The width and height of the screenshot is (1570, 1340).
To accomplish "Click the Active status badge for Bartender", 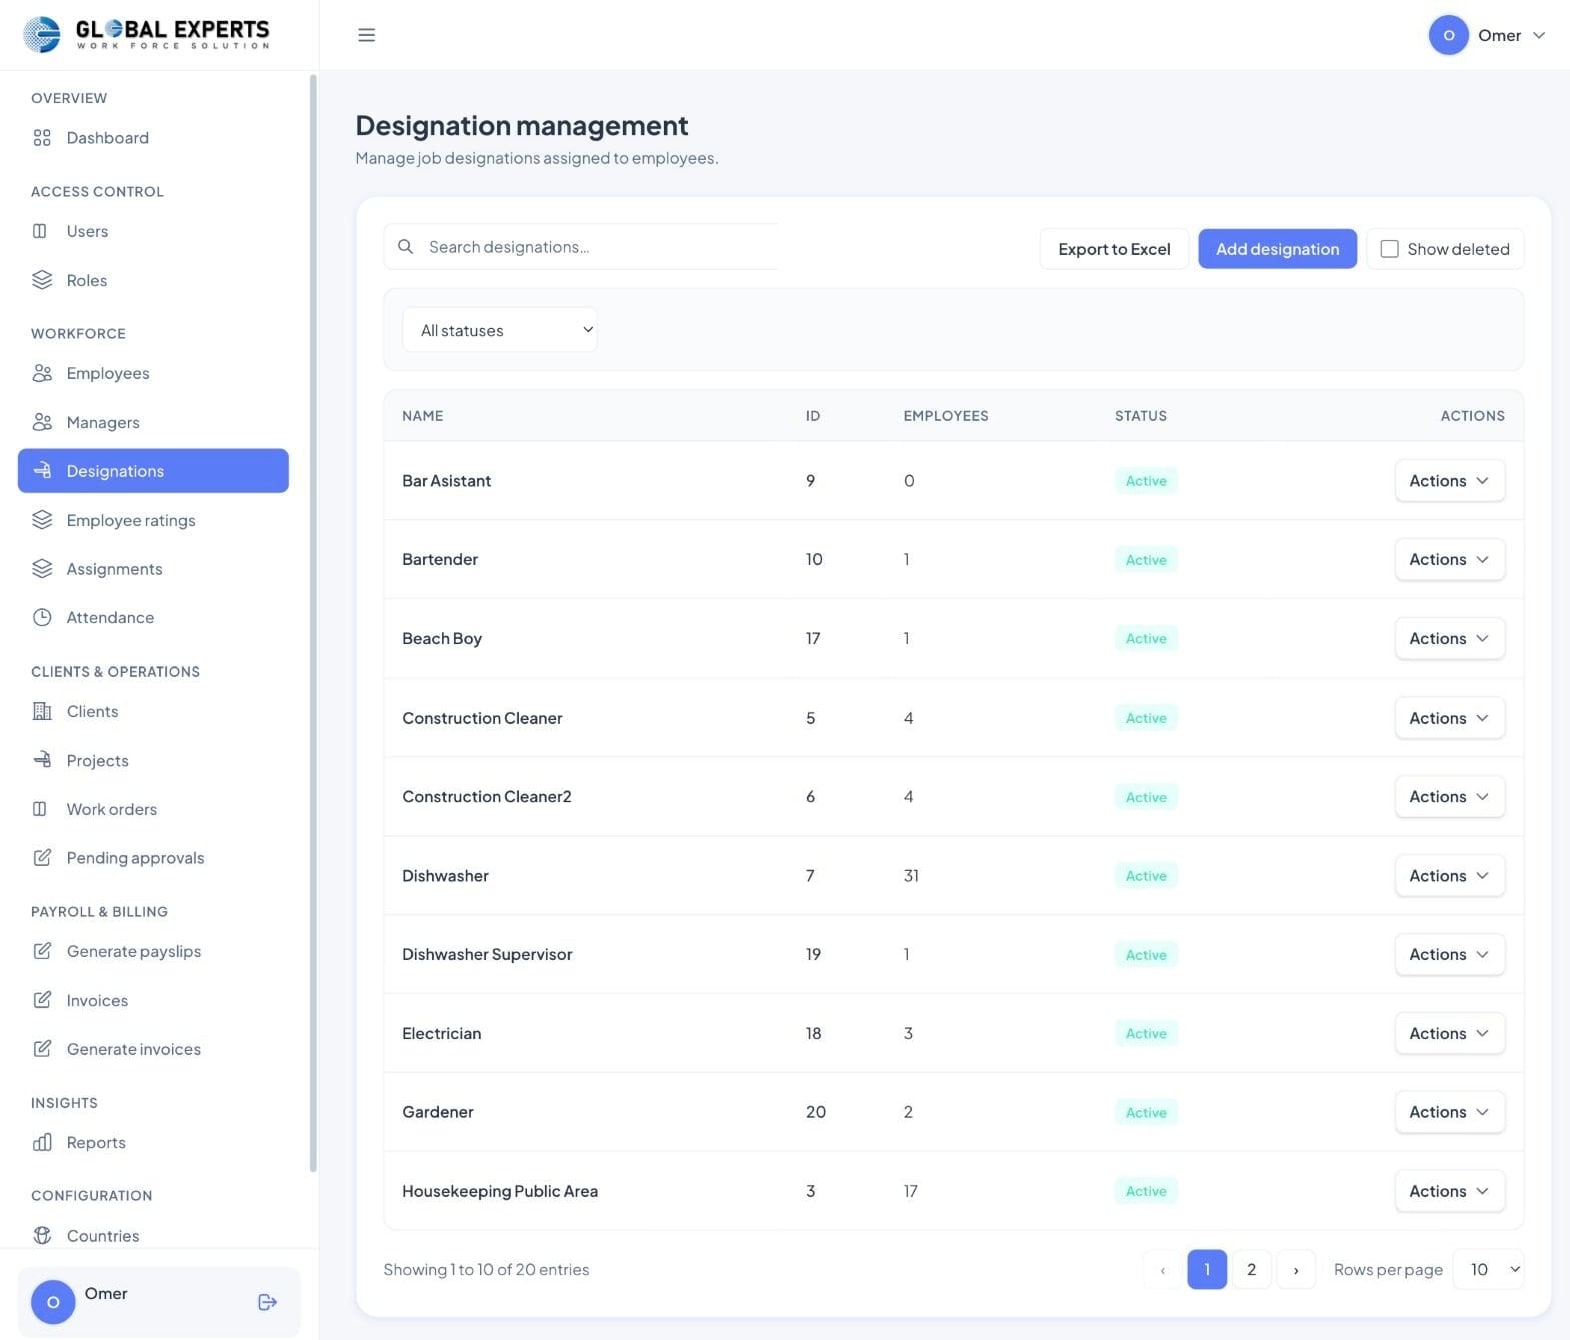I will click(1146, 560).
